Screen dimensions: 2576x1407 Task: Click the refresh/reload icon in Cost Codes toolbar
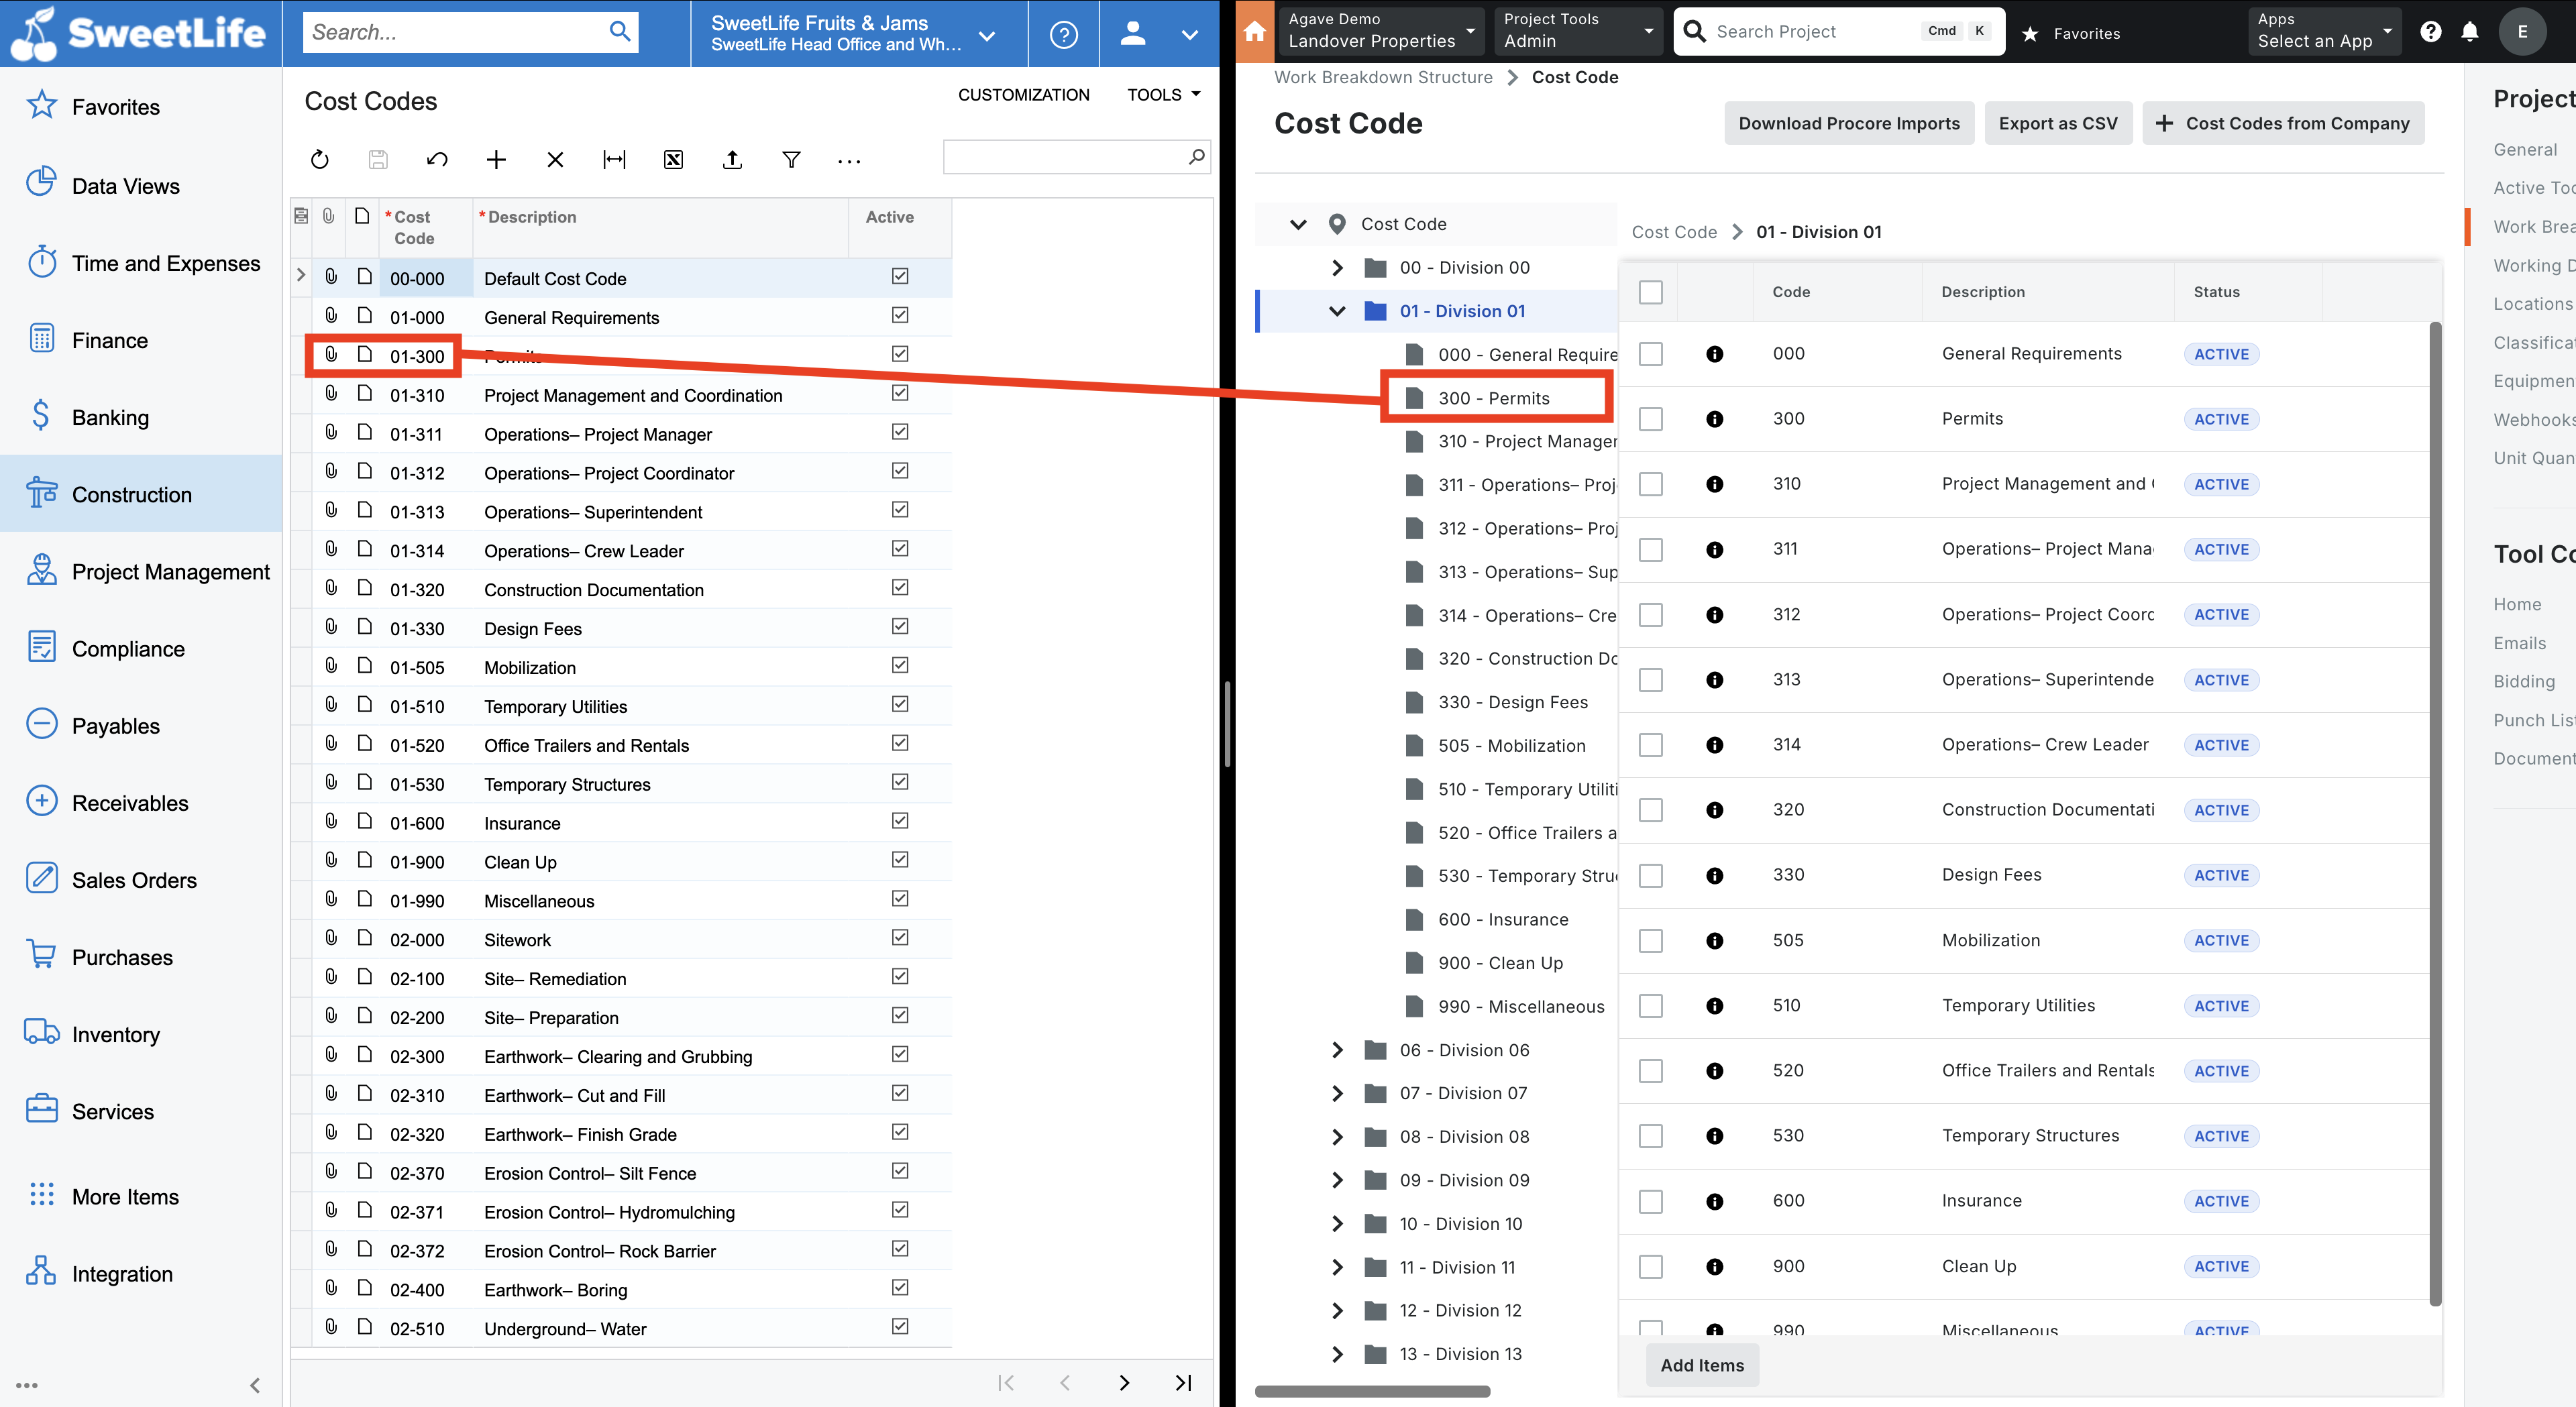[x=317, y=160]
